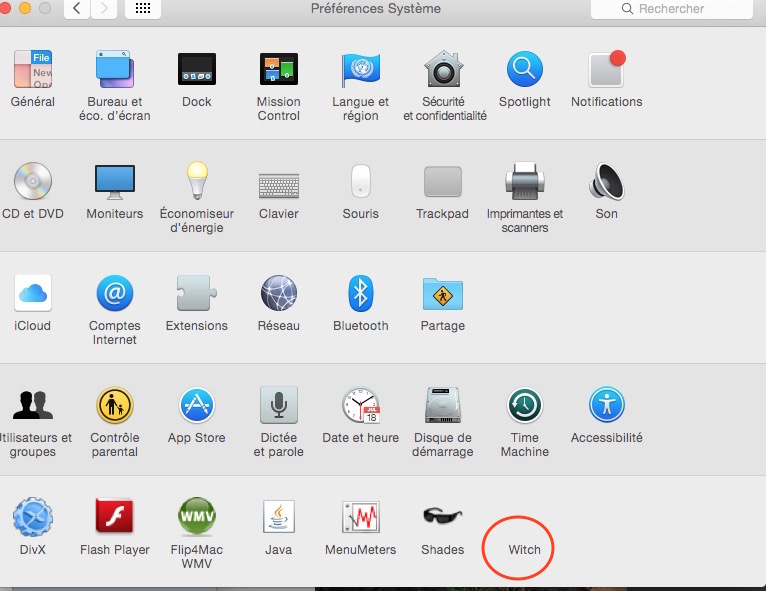
Task: Open the Flash Player settings
Action: click(114, 518)
